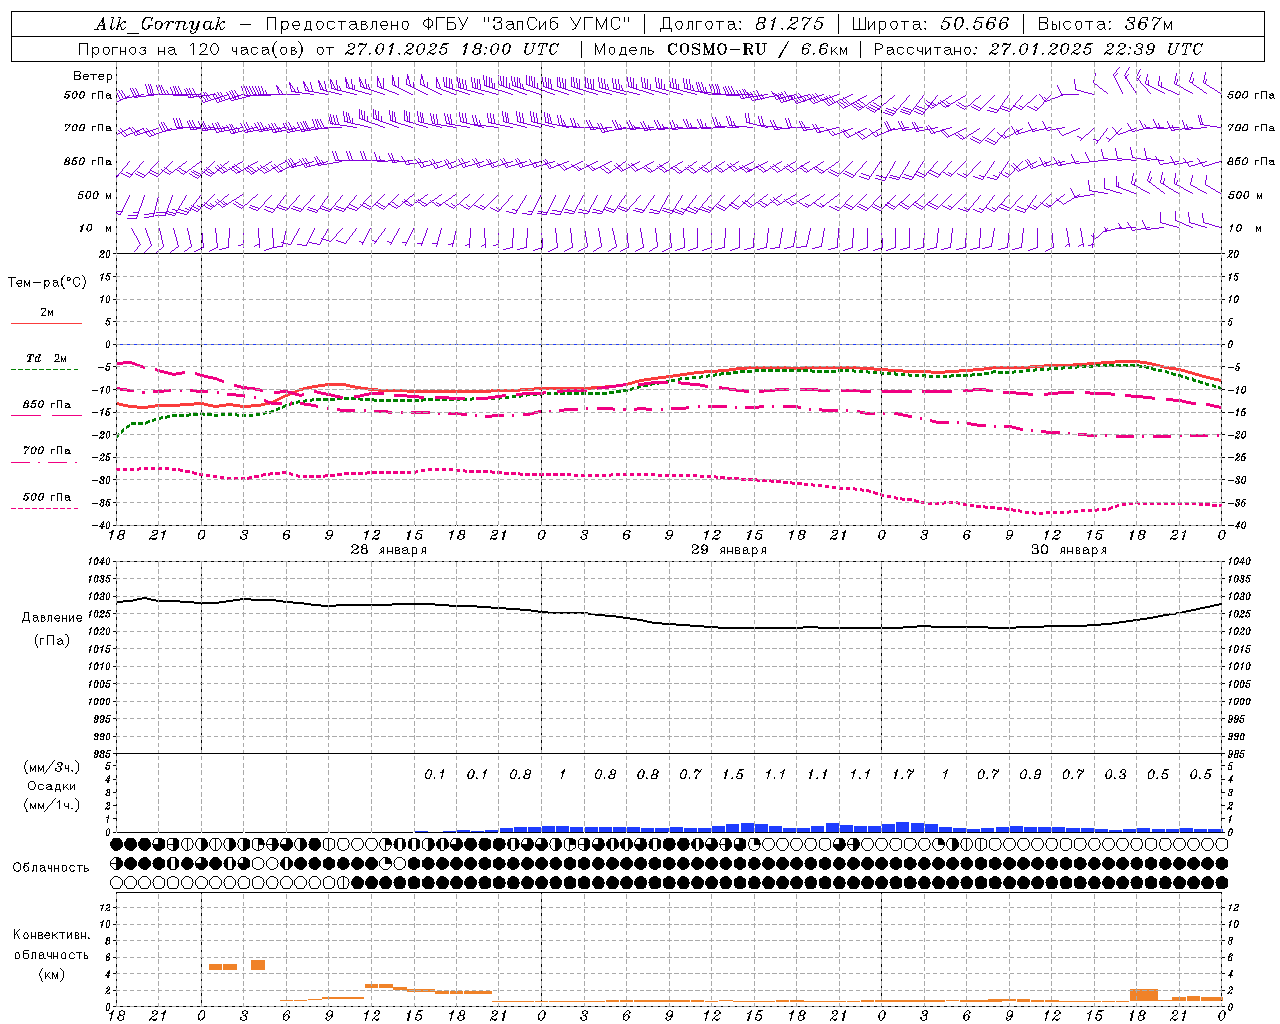Click the computed time Рассчитано: 27.01.2025 22:39 UTC
The image size is (1280, 1024).
1038,49
